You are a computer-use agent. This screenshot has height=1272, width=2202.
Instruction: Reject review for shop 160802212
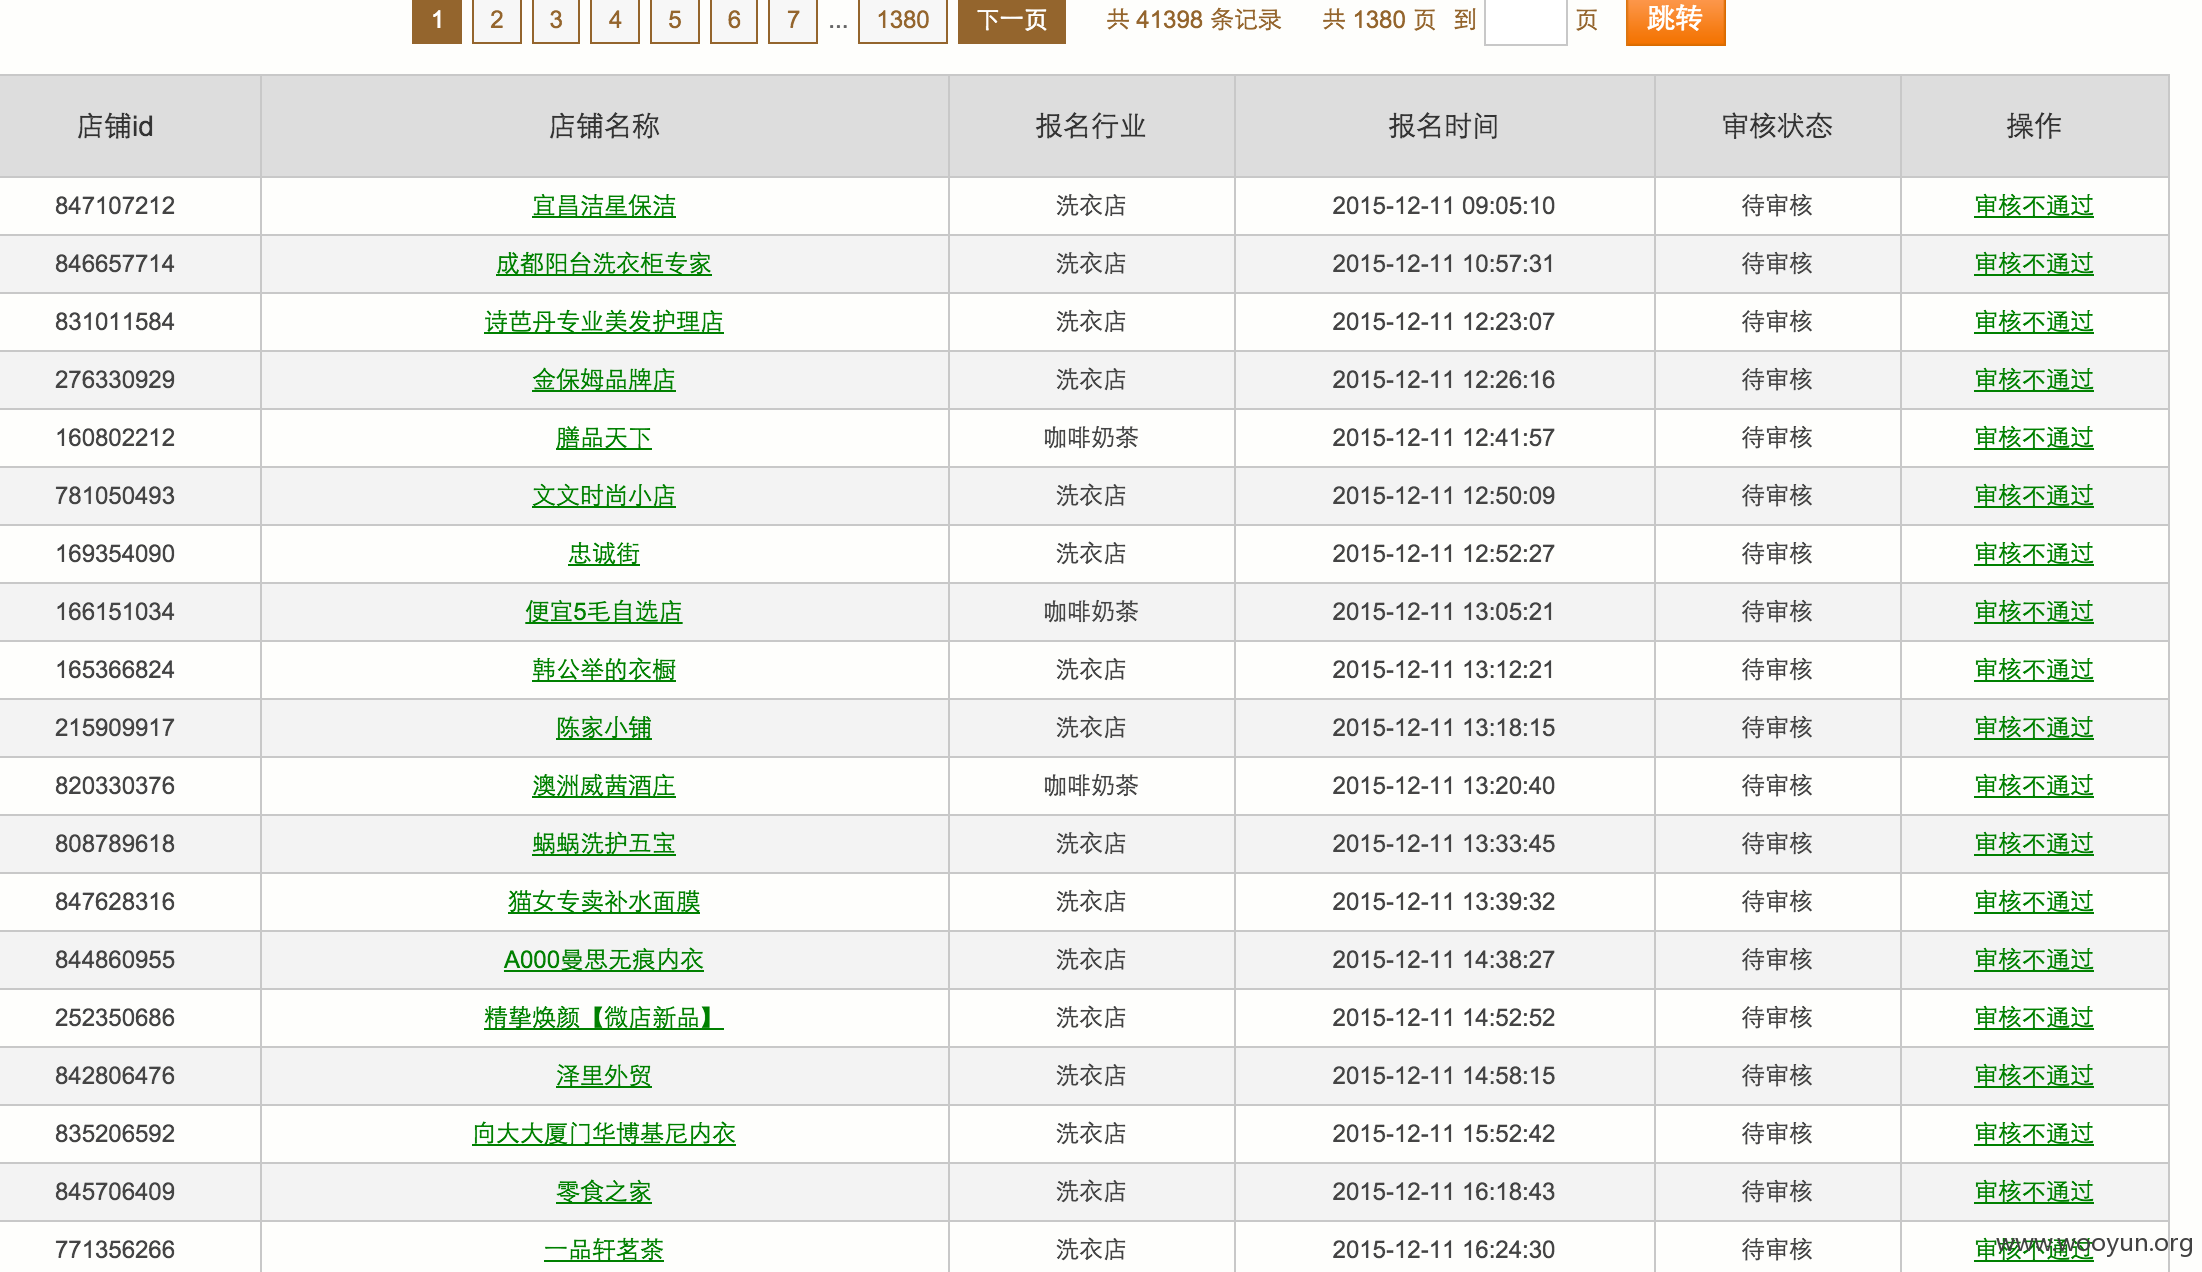click(x=2034, y=438)
